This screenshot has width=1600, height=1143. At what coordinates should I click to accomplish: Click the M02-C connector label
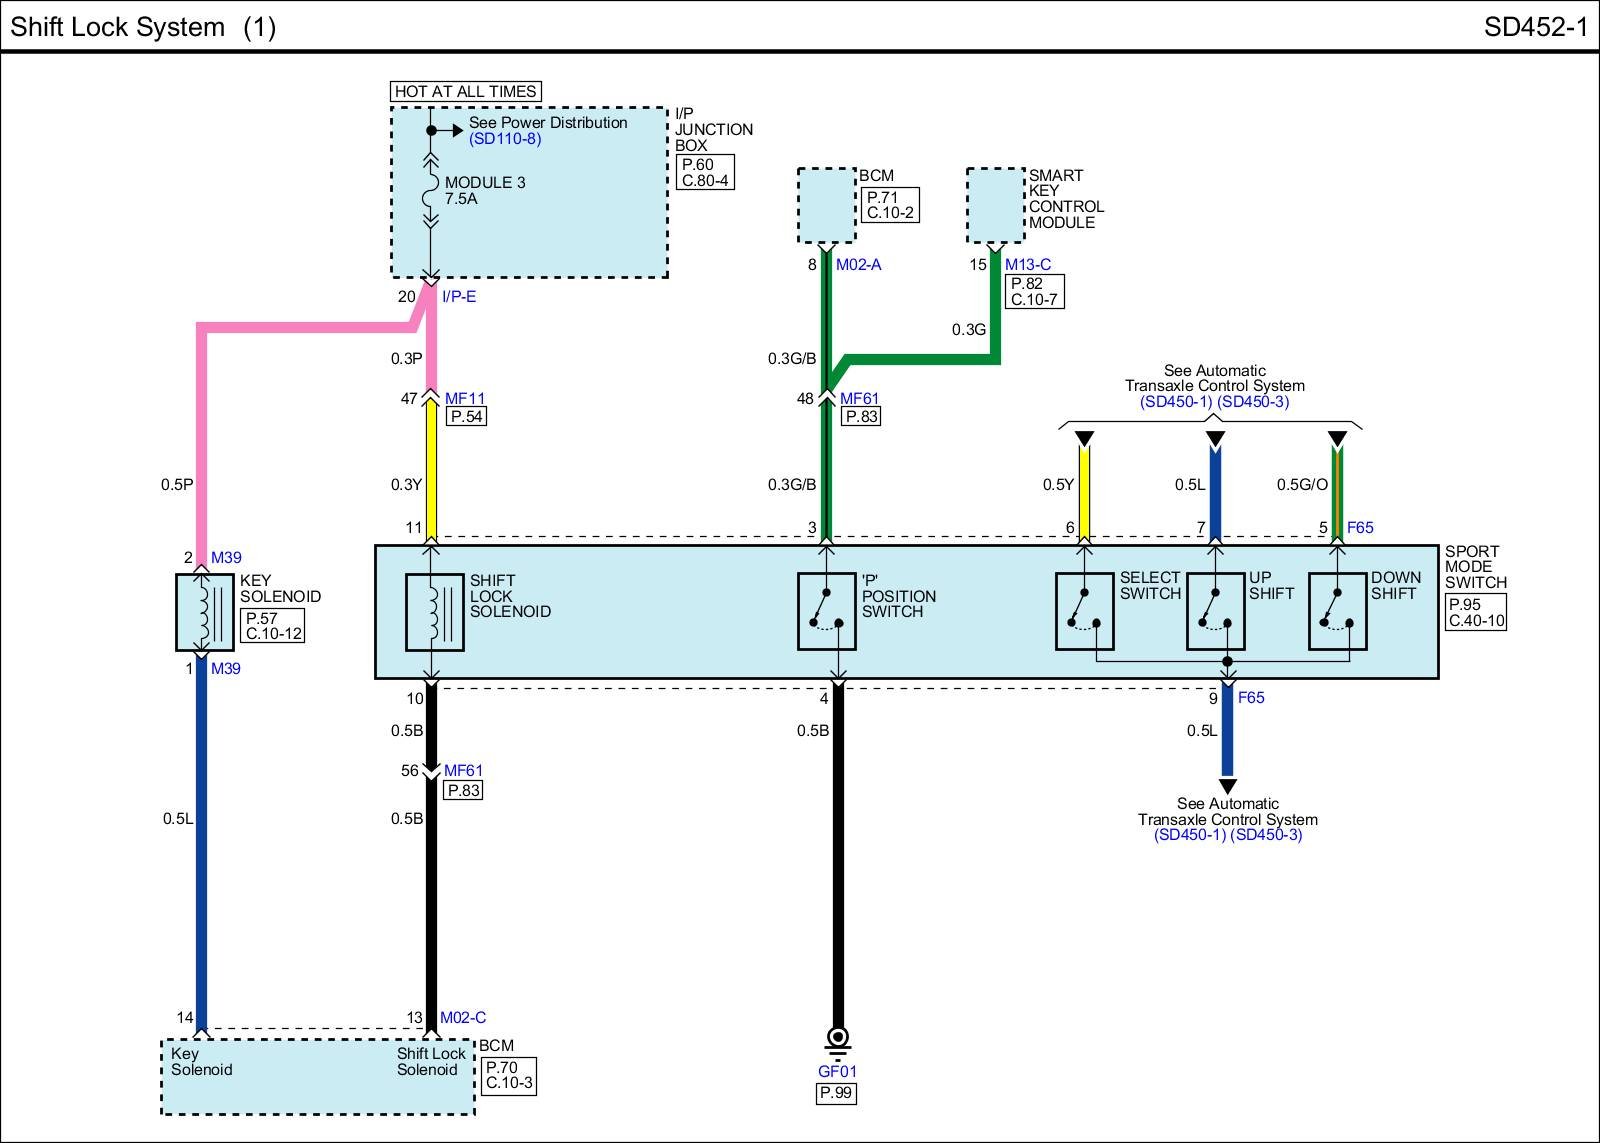click(x=463, y=1018)
